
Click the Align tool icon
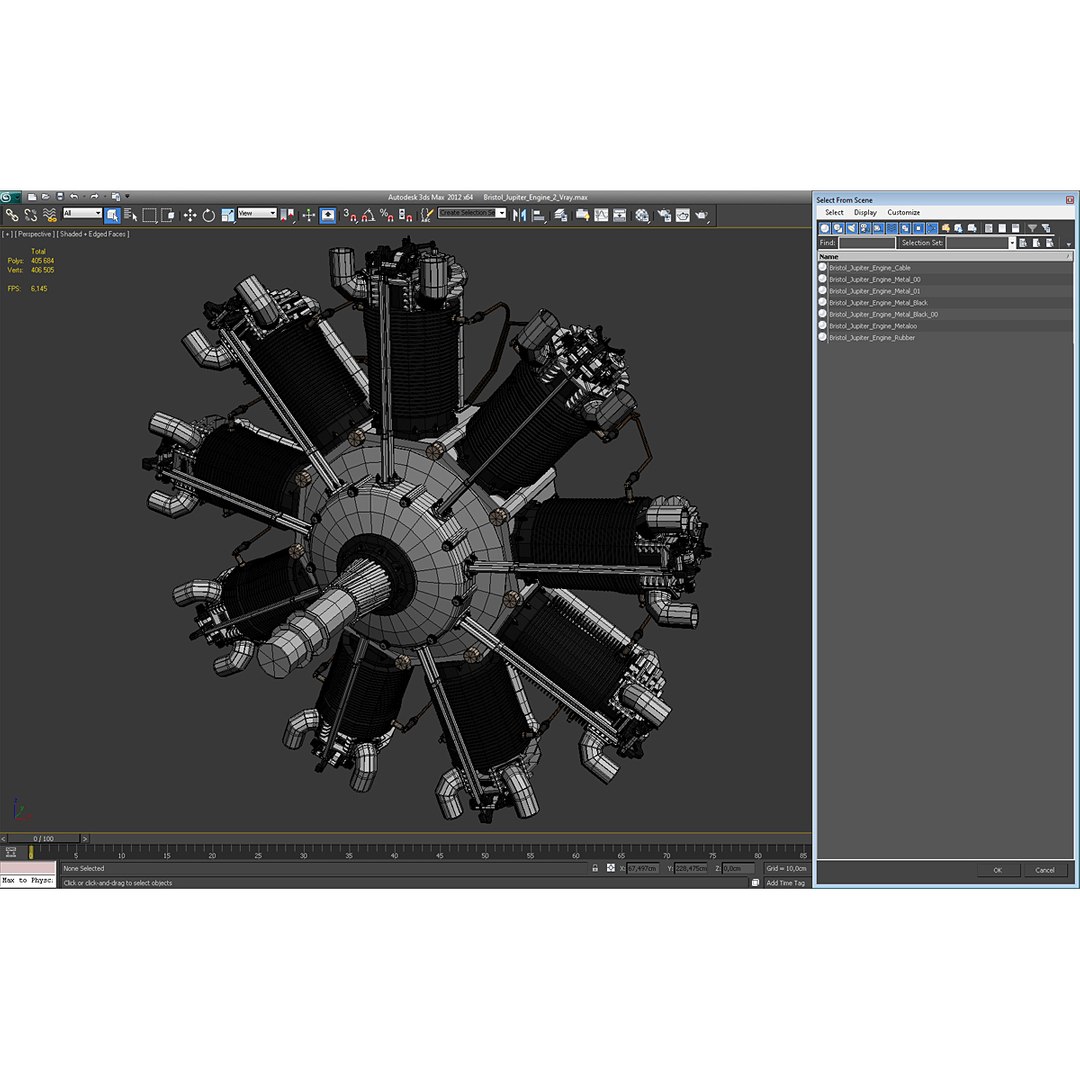pos(539,216)
